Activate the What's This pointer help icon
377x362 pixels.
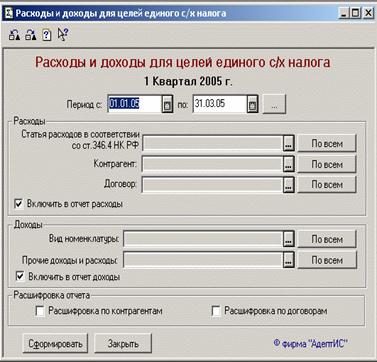(63, 35)
